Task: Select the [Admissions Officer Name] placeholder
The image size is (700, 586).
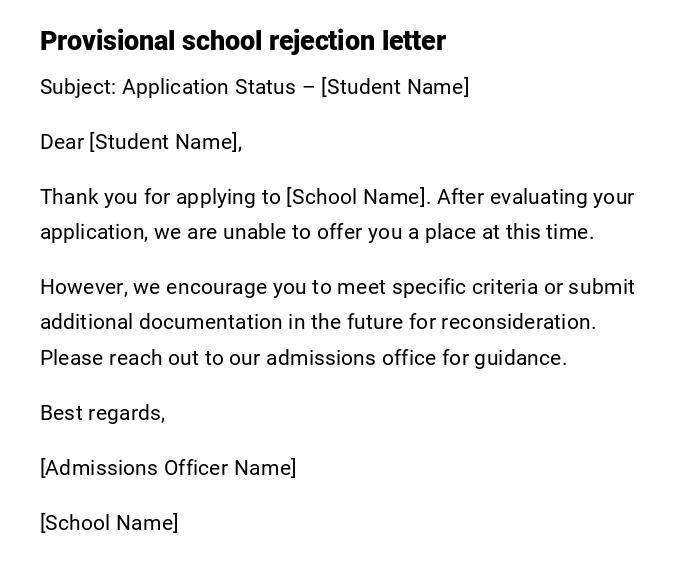Action: click(168, 468)
